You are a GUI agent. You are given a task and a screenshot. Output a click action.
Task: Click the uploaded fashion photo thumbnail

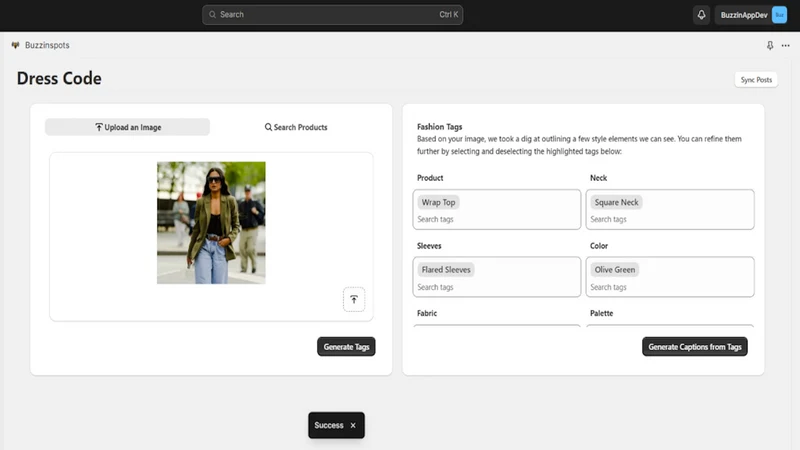coord(211,222)
